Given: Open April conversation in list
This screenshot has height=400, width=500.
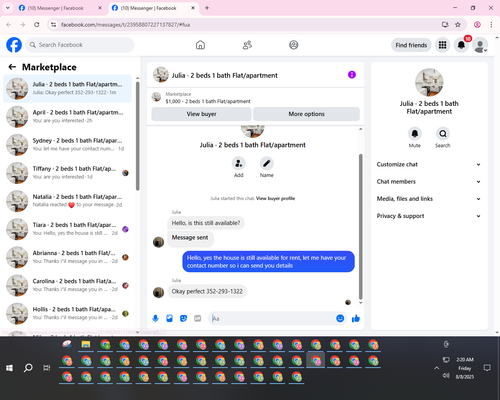Looking at the screenshot, I should tap(67, 117).
